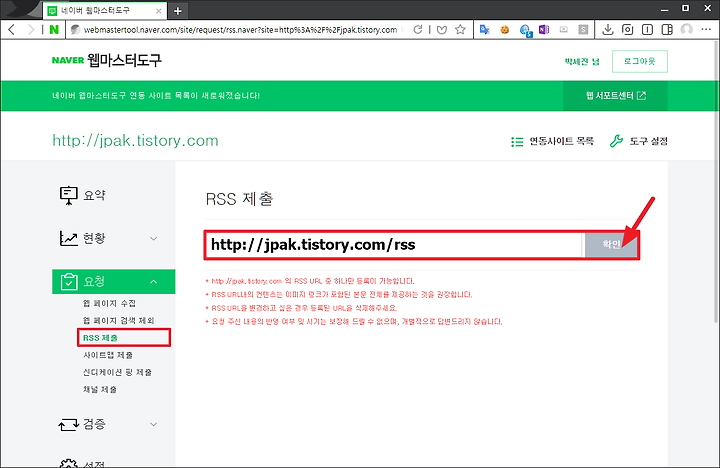Open 웹 페이지 검색 제외 item
The width and height of the screenshot is (720, 468).
tap(118, 321)
